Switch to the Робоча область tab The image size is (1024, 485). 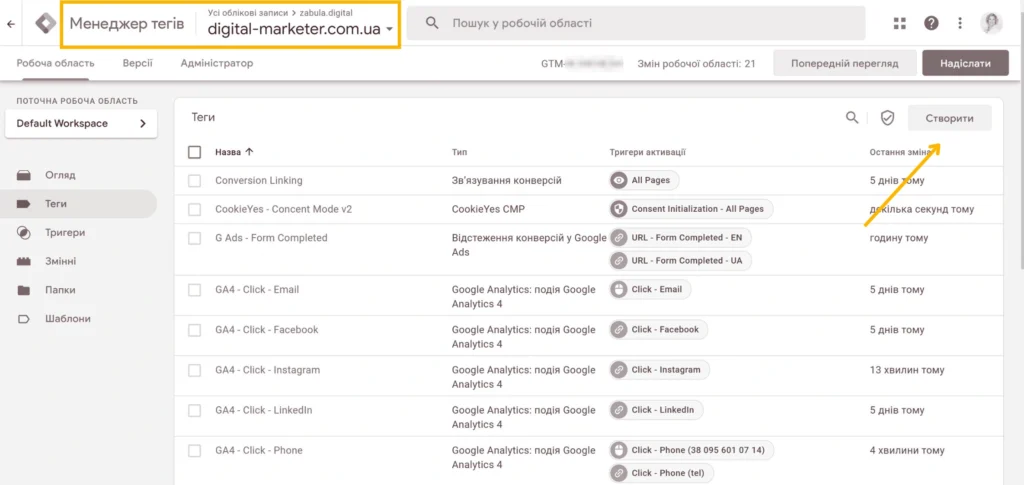click(x=56, y=63)
